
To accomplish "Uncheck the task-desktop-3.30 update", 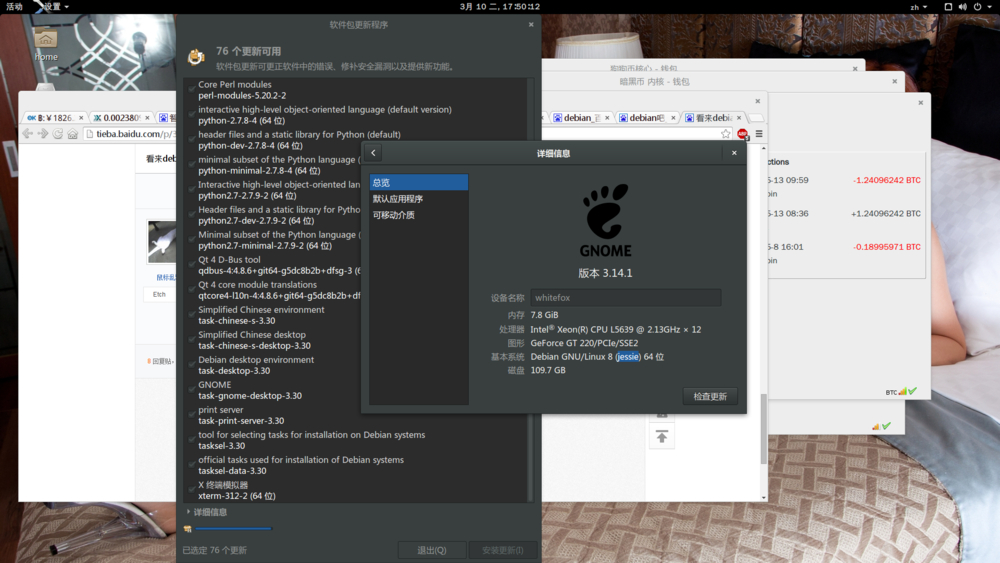I will (192, 365).
